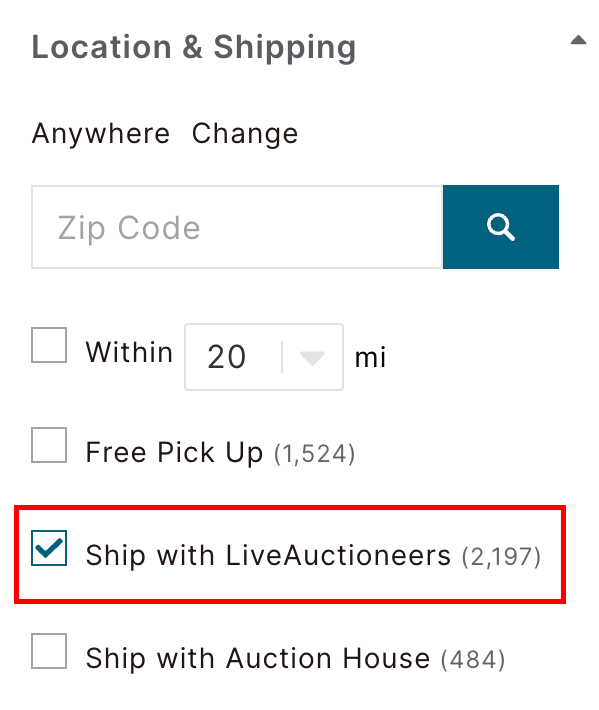
Task: Select the Free Pick Up label
Action: pyautogui.click(x=174, y=452)
